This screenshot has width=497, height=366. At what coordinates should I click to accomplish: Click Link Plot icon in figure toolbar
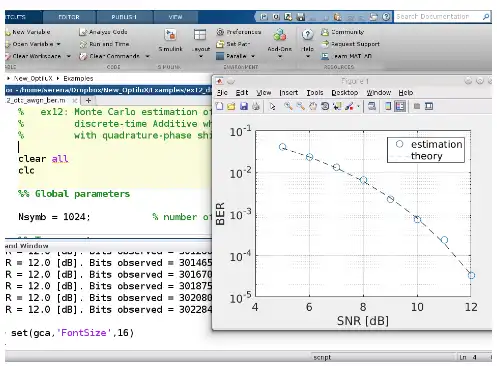coord(372,106)
